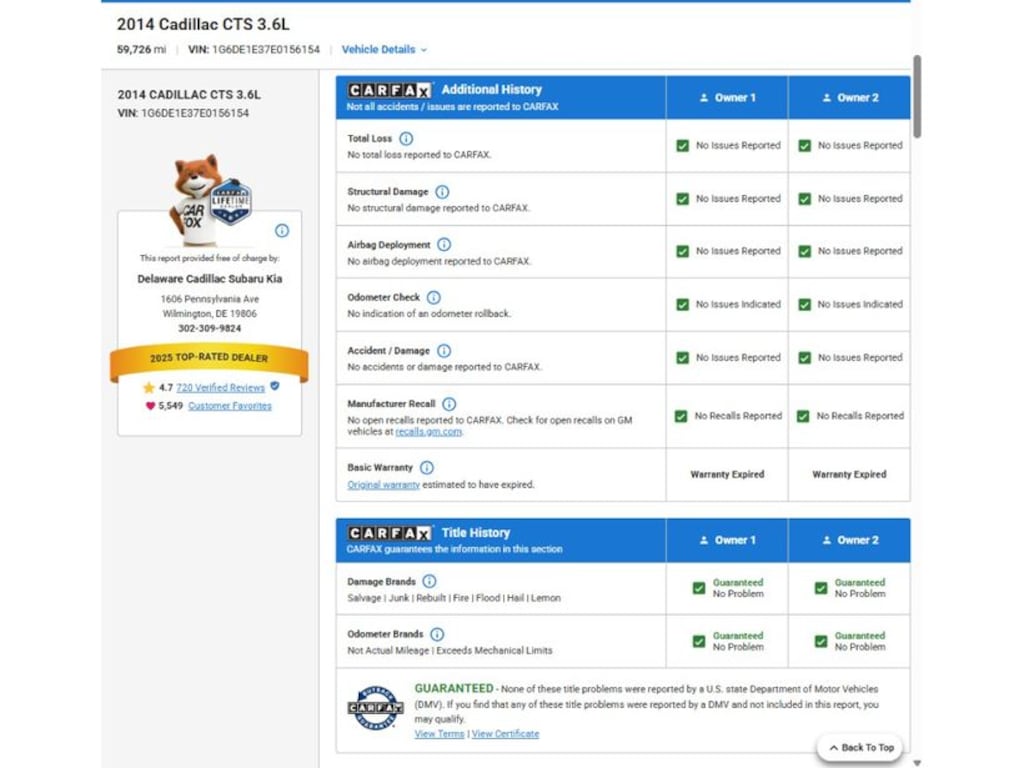Image resolution: width=1024 pixels, height=768 pixels.
Task: Expand Vehicle Details dropdown
Action: click(x=384, y=50)
